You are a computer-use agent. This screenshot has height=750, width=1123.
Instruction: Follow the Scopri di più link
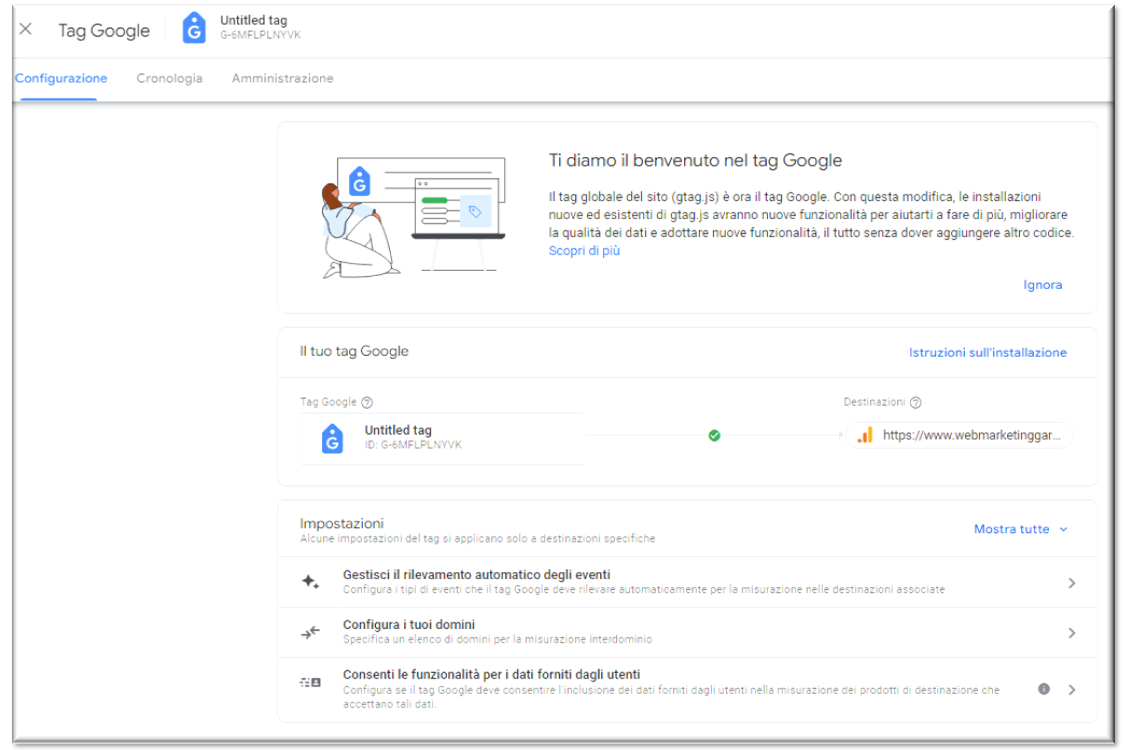pos(584,251)
